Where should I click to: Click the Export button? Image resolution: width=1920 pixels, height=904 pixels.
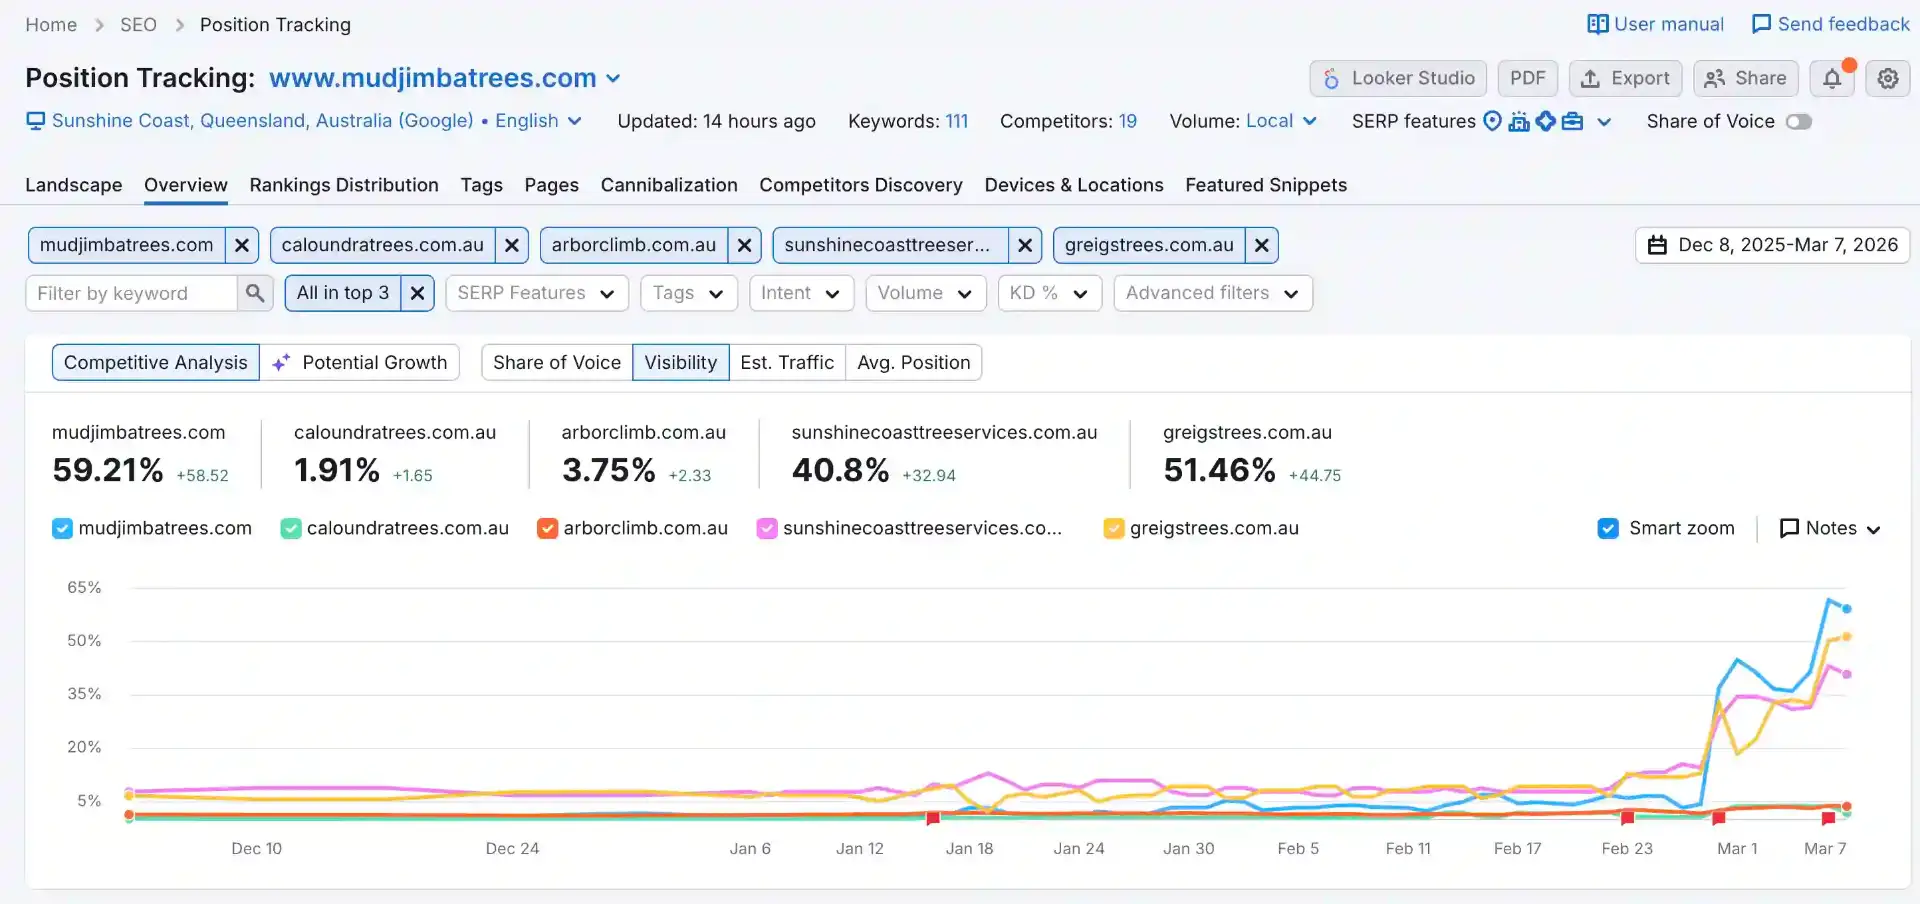[x=1626, y=78]
